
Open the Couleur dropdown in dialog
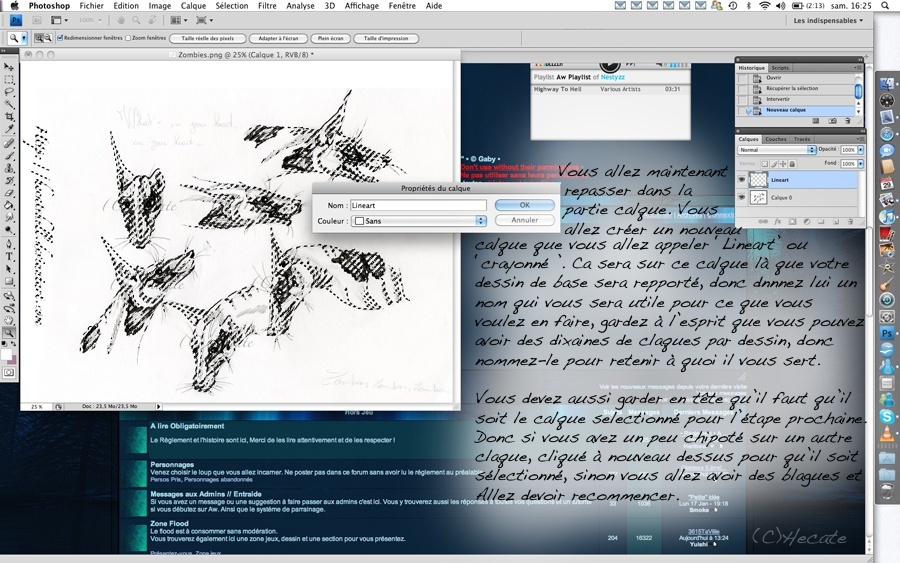[x=419, y=221]
